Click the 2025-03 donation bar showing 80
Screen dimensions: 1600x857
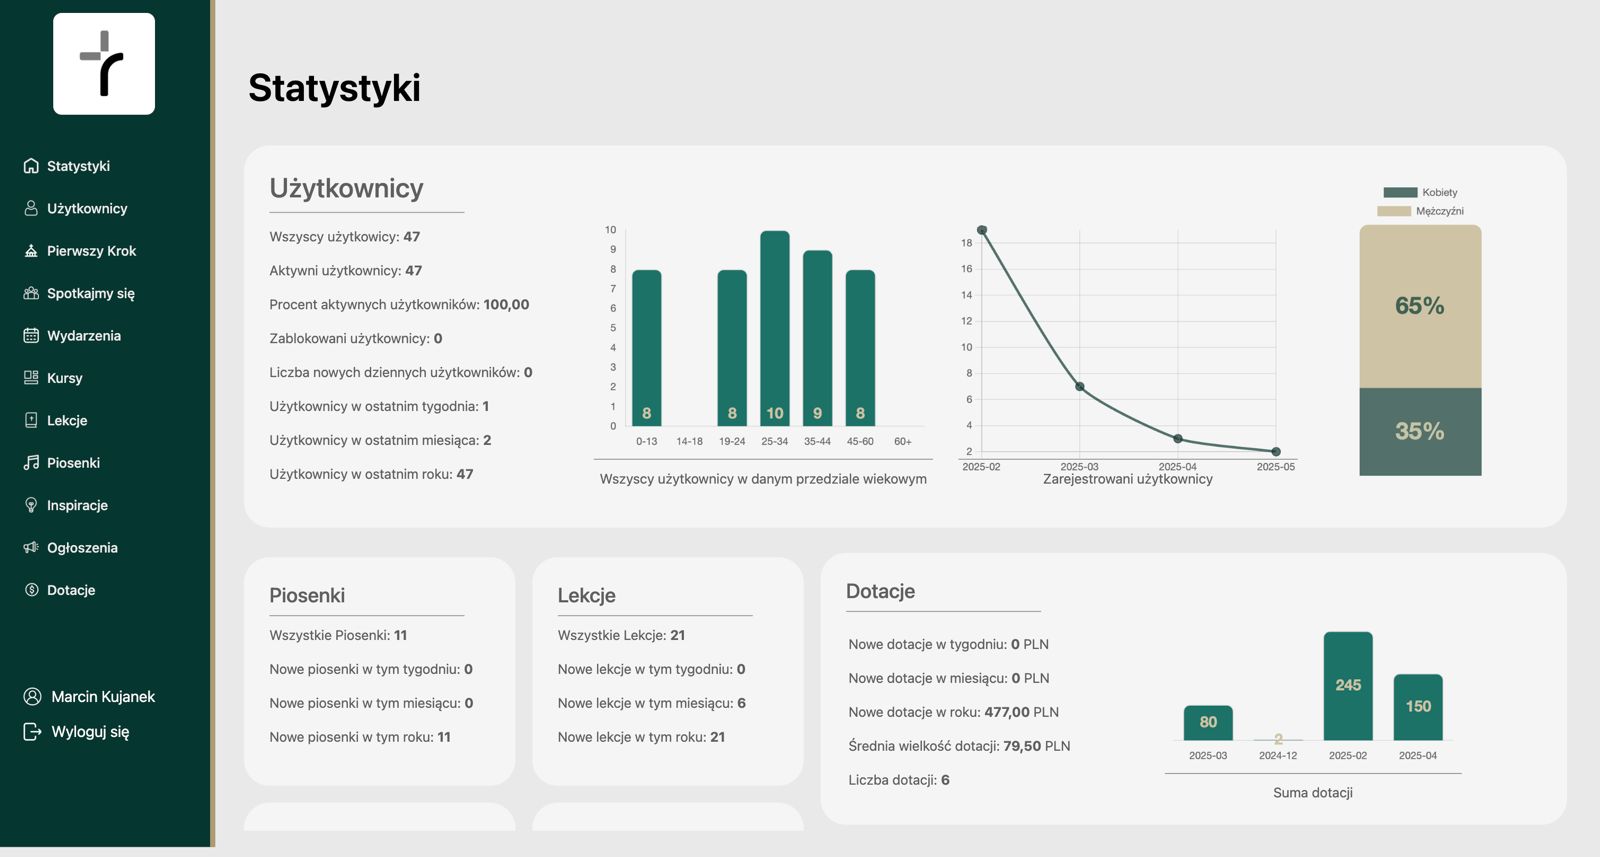click(x=1208, y=723)
